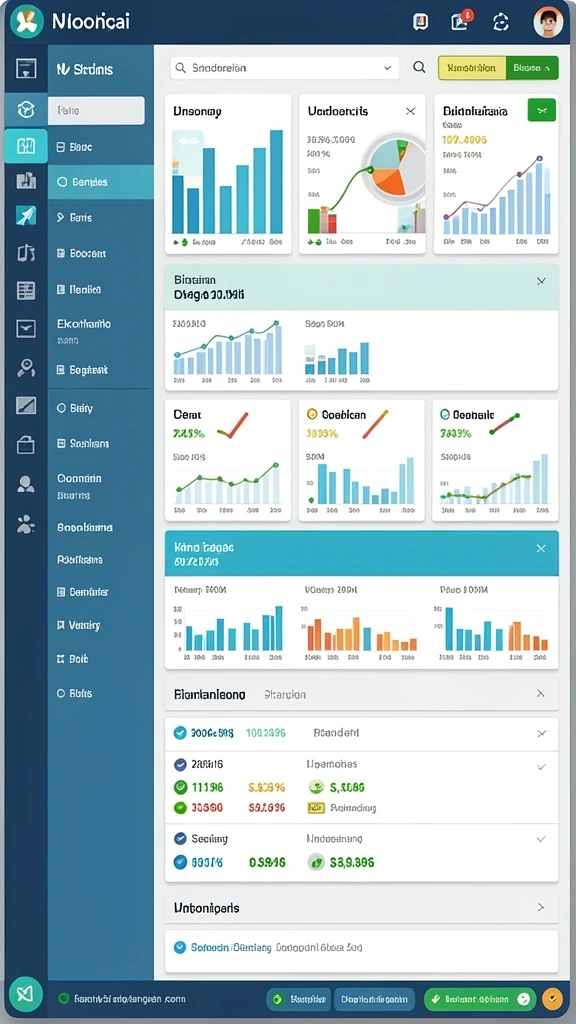Click the line chart icon in sidebar

(25, 406)
